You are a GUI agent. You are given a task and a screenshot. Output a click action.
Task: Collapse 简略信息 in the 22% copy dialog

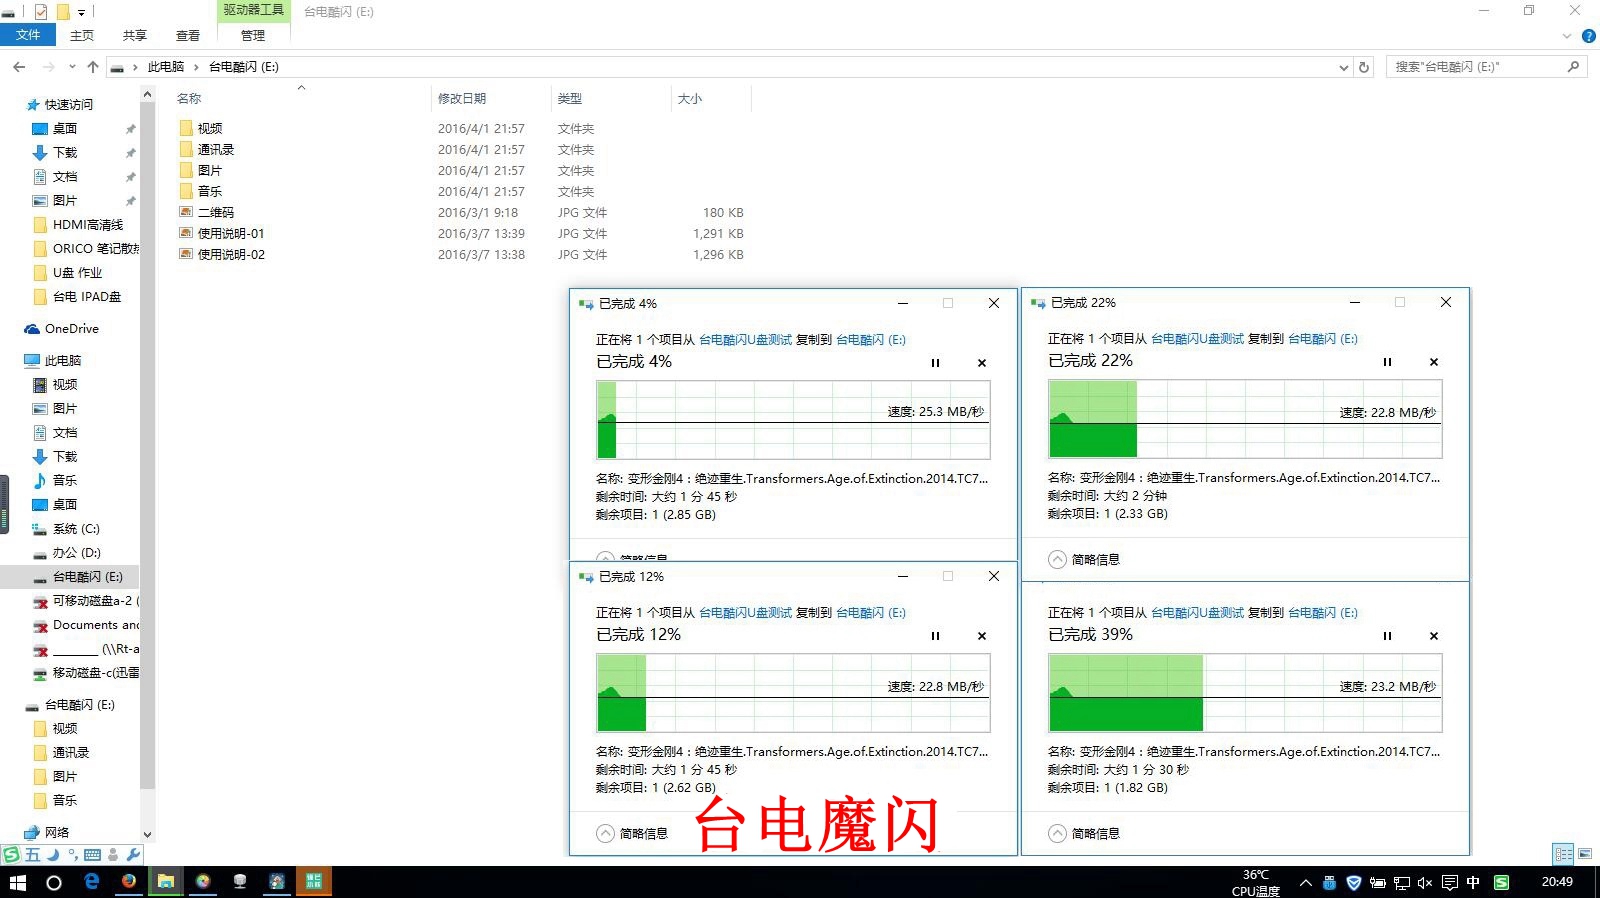click(x=1084, y=560)
